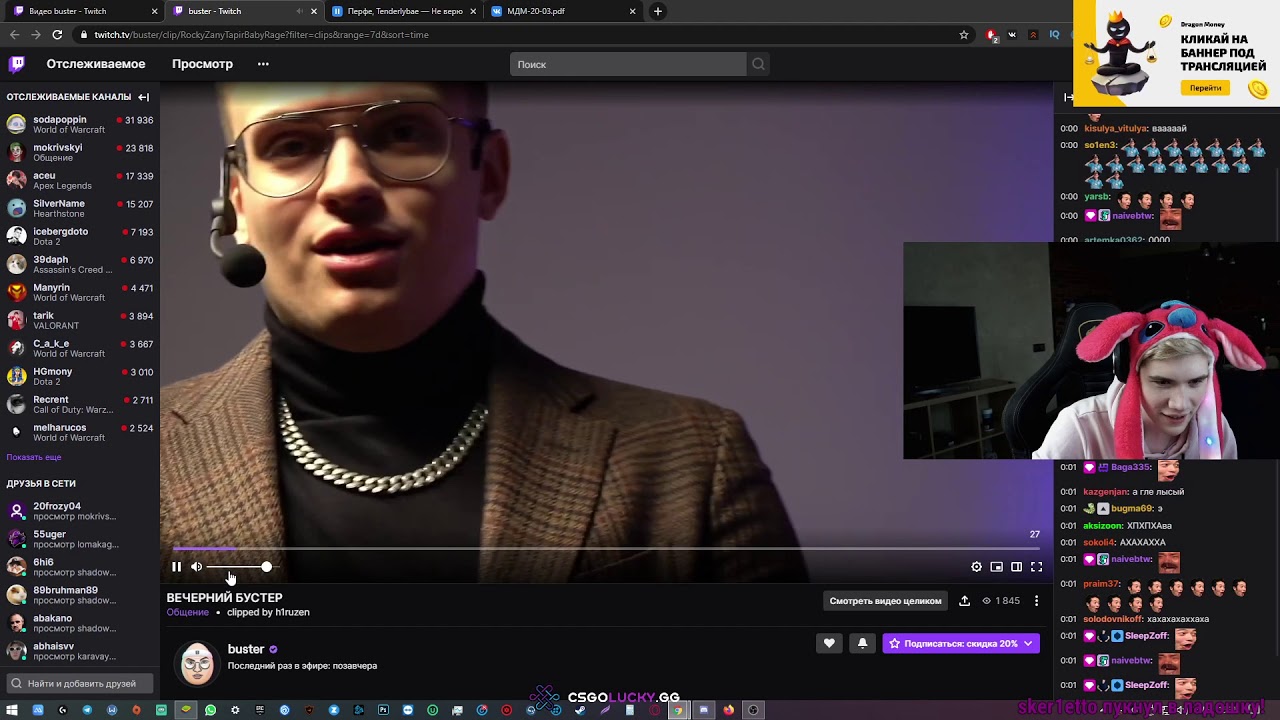Collapse the chat panel arrow
The width and height of the screenshot is (1280, 720).
point(1069,97)
